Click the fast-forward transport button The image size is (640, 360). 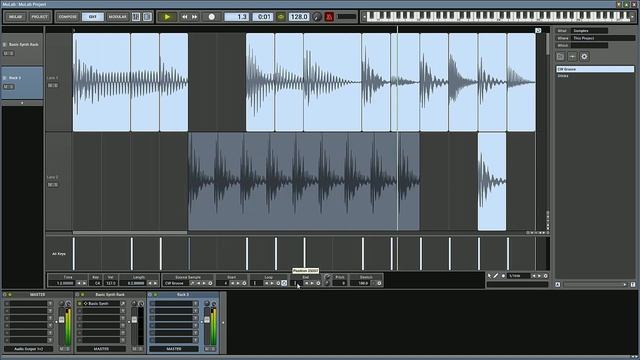pos(195,17)
